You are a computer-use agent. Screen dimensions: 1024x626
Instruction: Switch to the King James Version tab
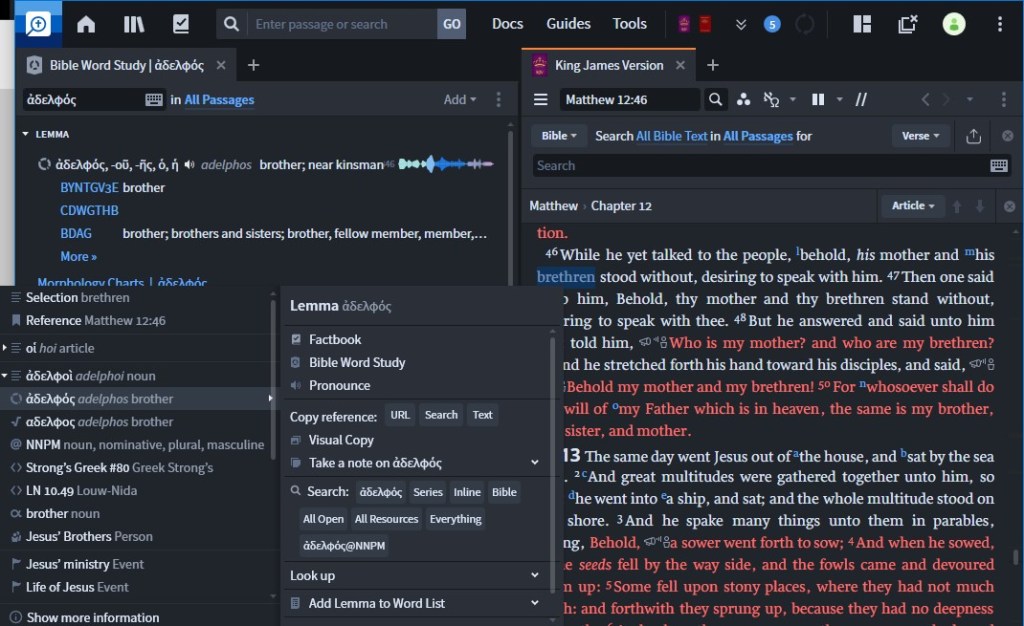[608, 65]
